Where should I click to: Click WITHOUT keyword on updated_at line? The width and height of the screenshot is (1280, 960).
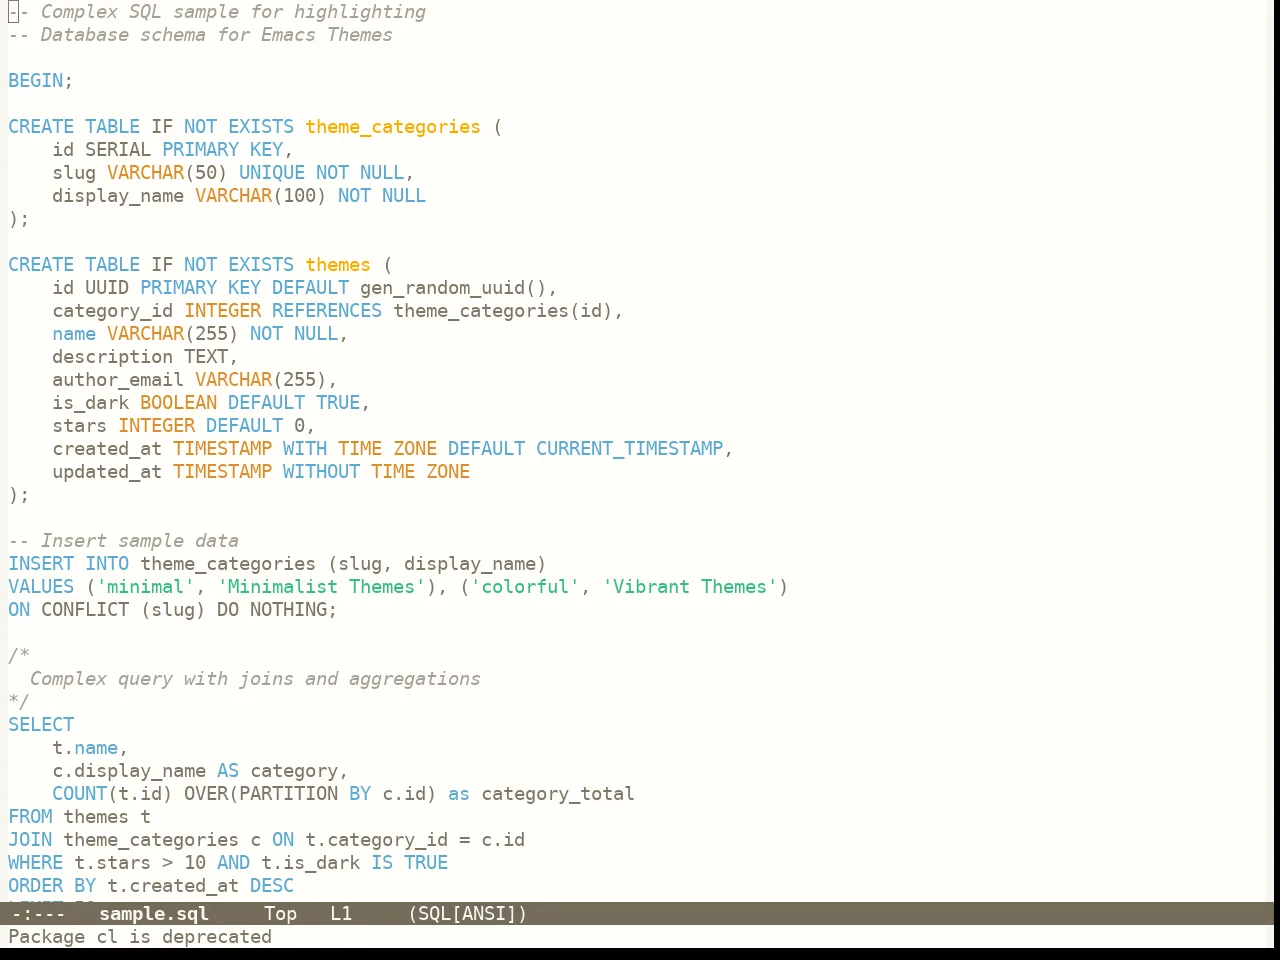[321, 472]
